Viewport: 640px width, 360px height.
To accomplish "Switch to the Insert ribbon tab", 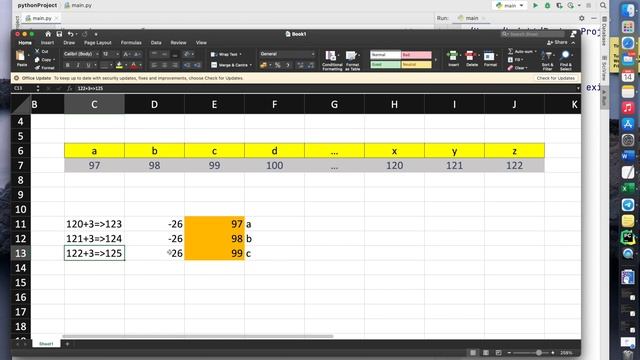I will tap(47, 42).
